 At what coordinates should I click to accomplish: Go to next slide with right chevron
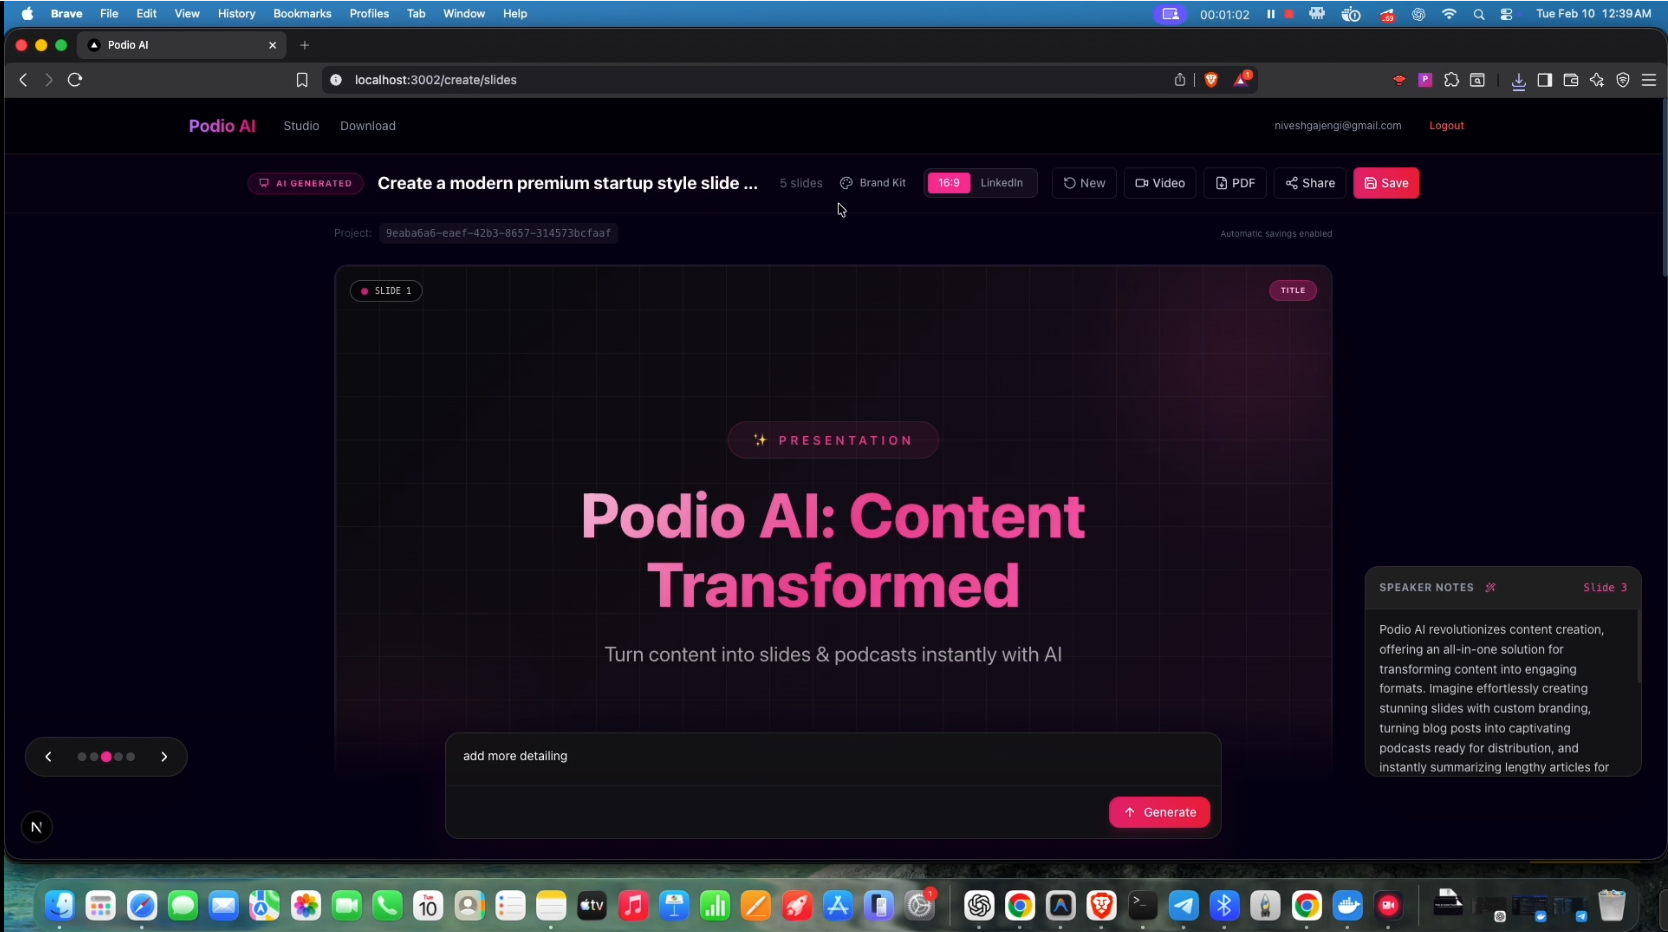pos(164,757)
